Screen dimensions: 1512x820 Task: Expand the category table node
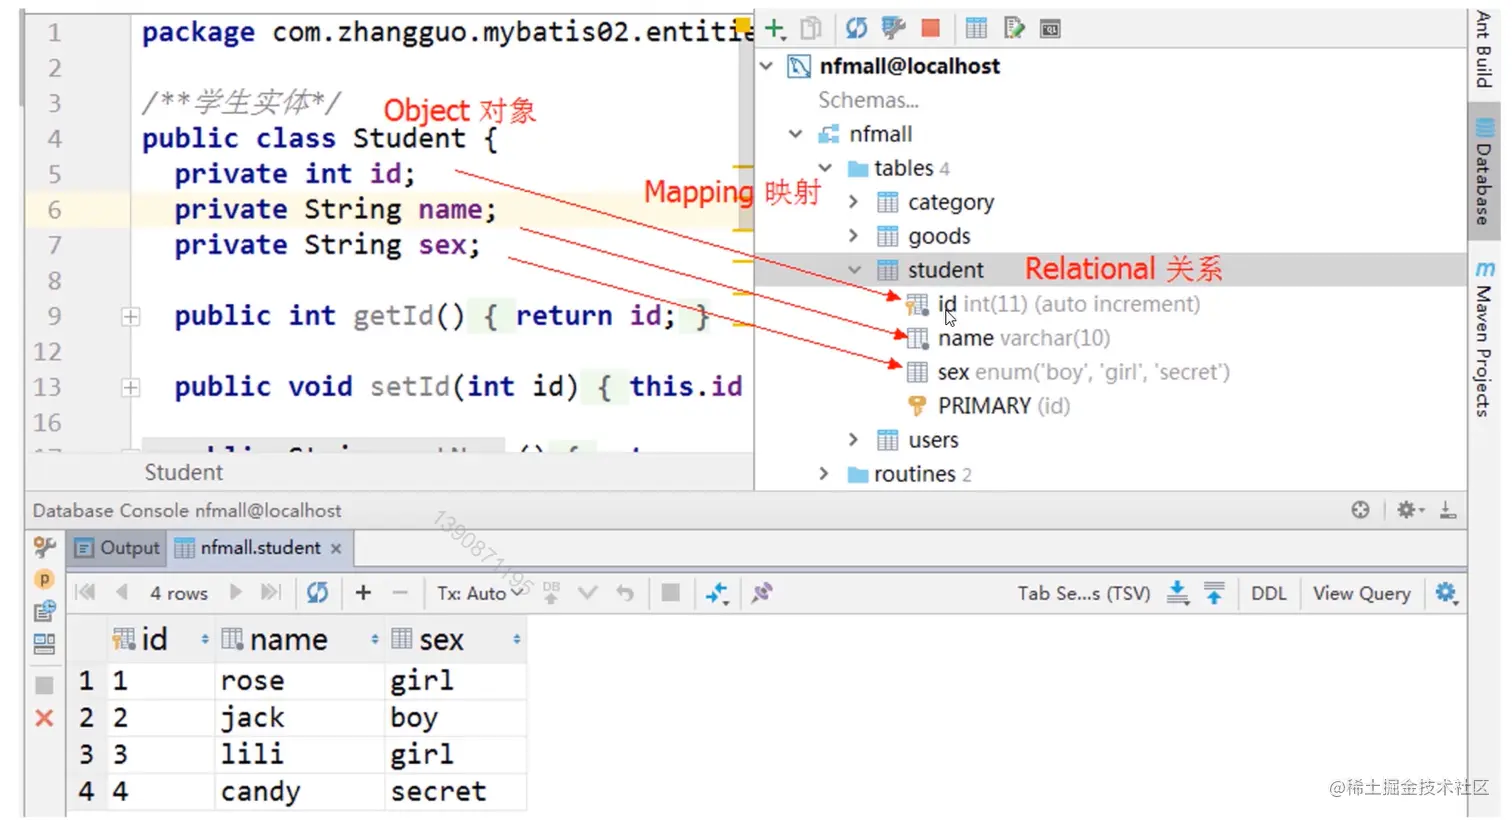(853, 202)
